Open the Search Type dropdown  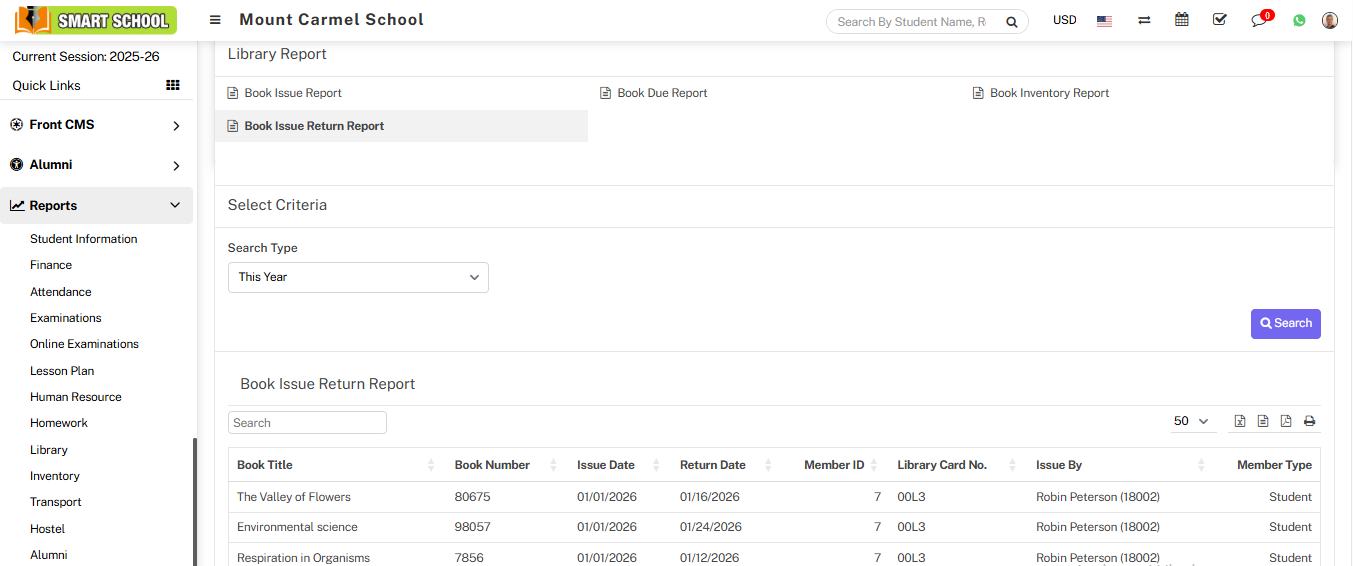[358, 277]
